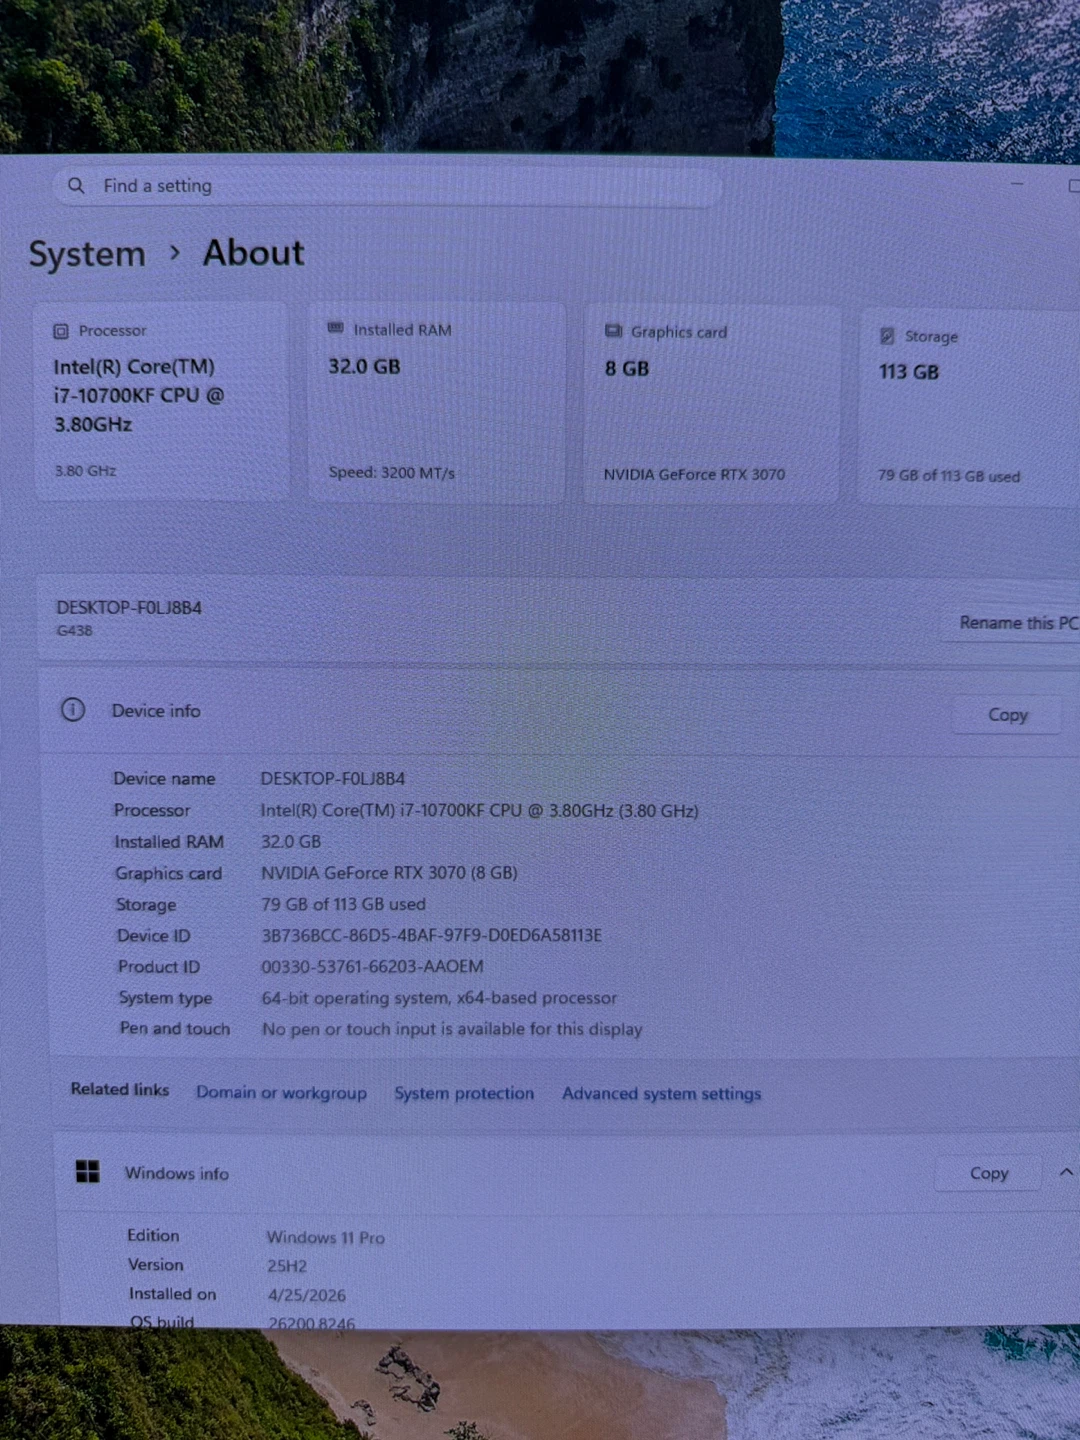Click the Windows logo icon
This screenshot has height=1440, width=1080.
(x=88, y=1172)
